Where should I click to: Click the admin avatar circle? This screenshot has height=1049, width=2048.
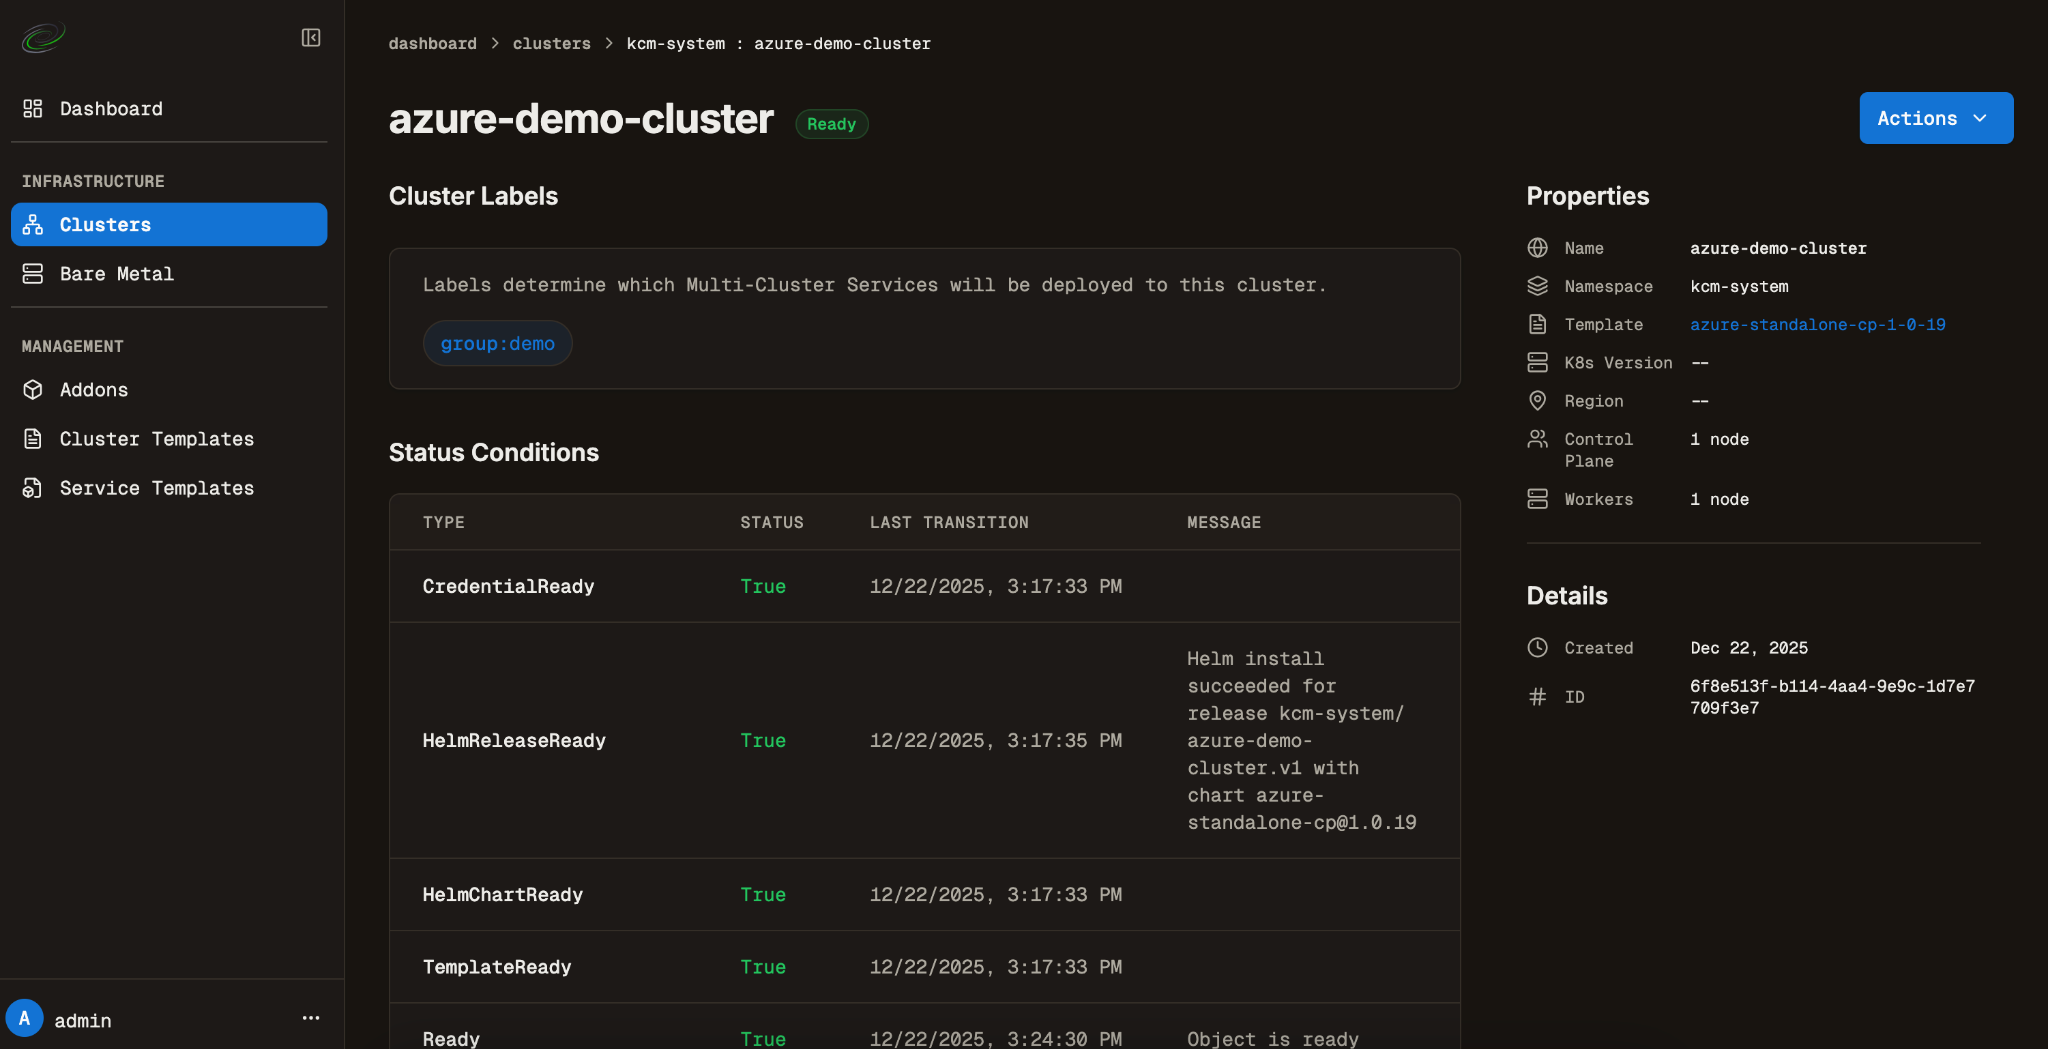(25, 1019)
